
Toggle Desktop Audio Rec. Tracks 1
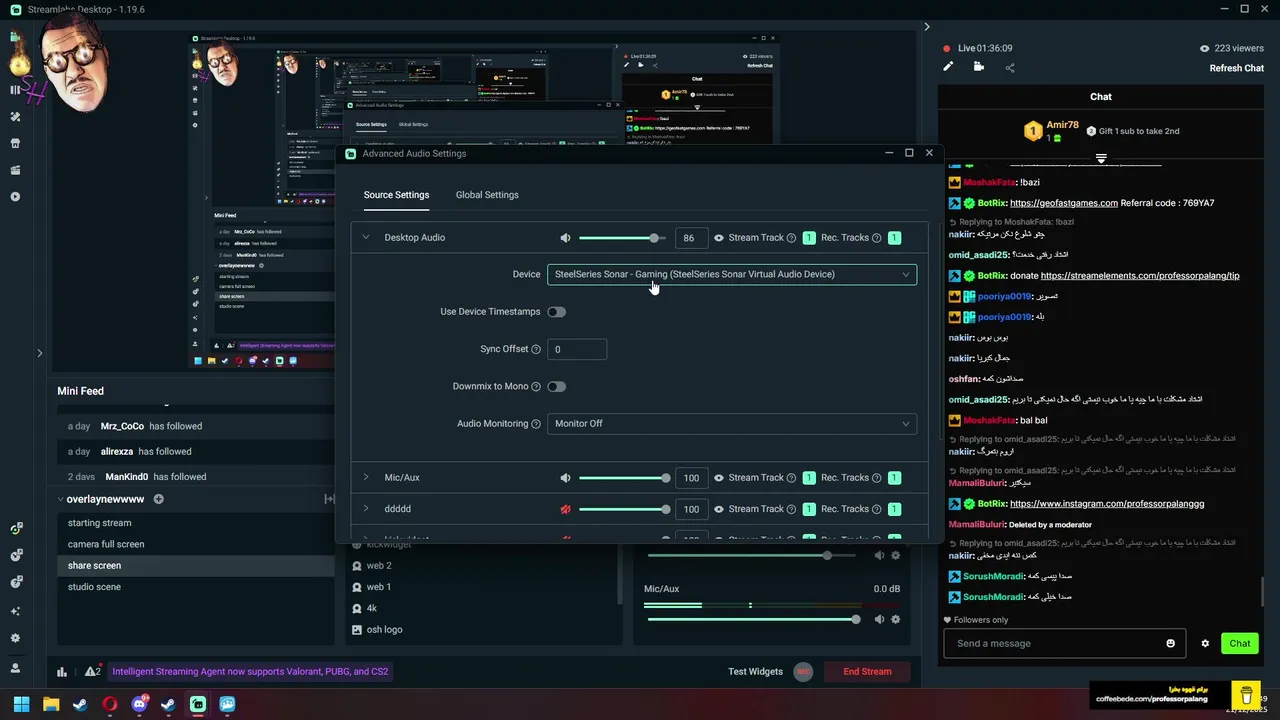895,238
